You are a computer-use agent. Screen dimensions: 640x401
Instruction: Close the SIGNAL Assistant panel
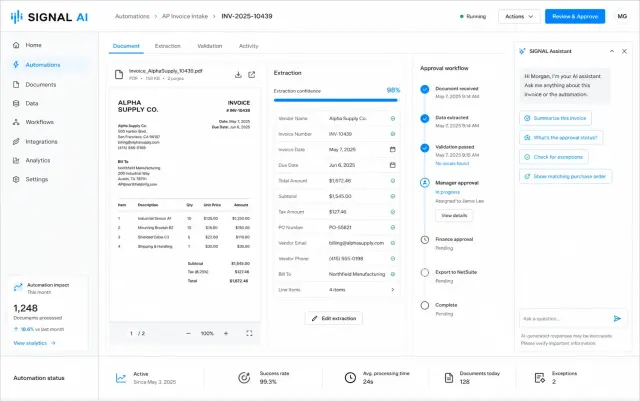click(x=624, y=51)
